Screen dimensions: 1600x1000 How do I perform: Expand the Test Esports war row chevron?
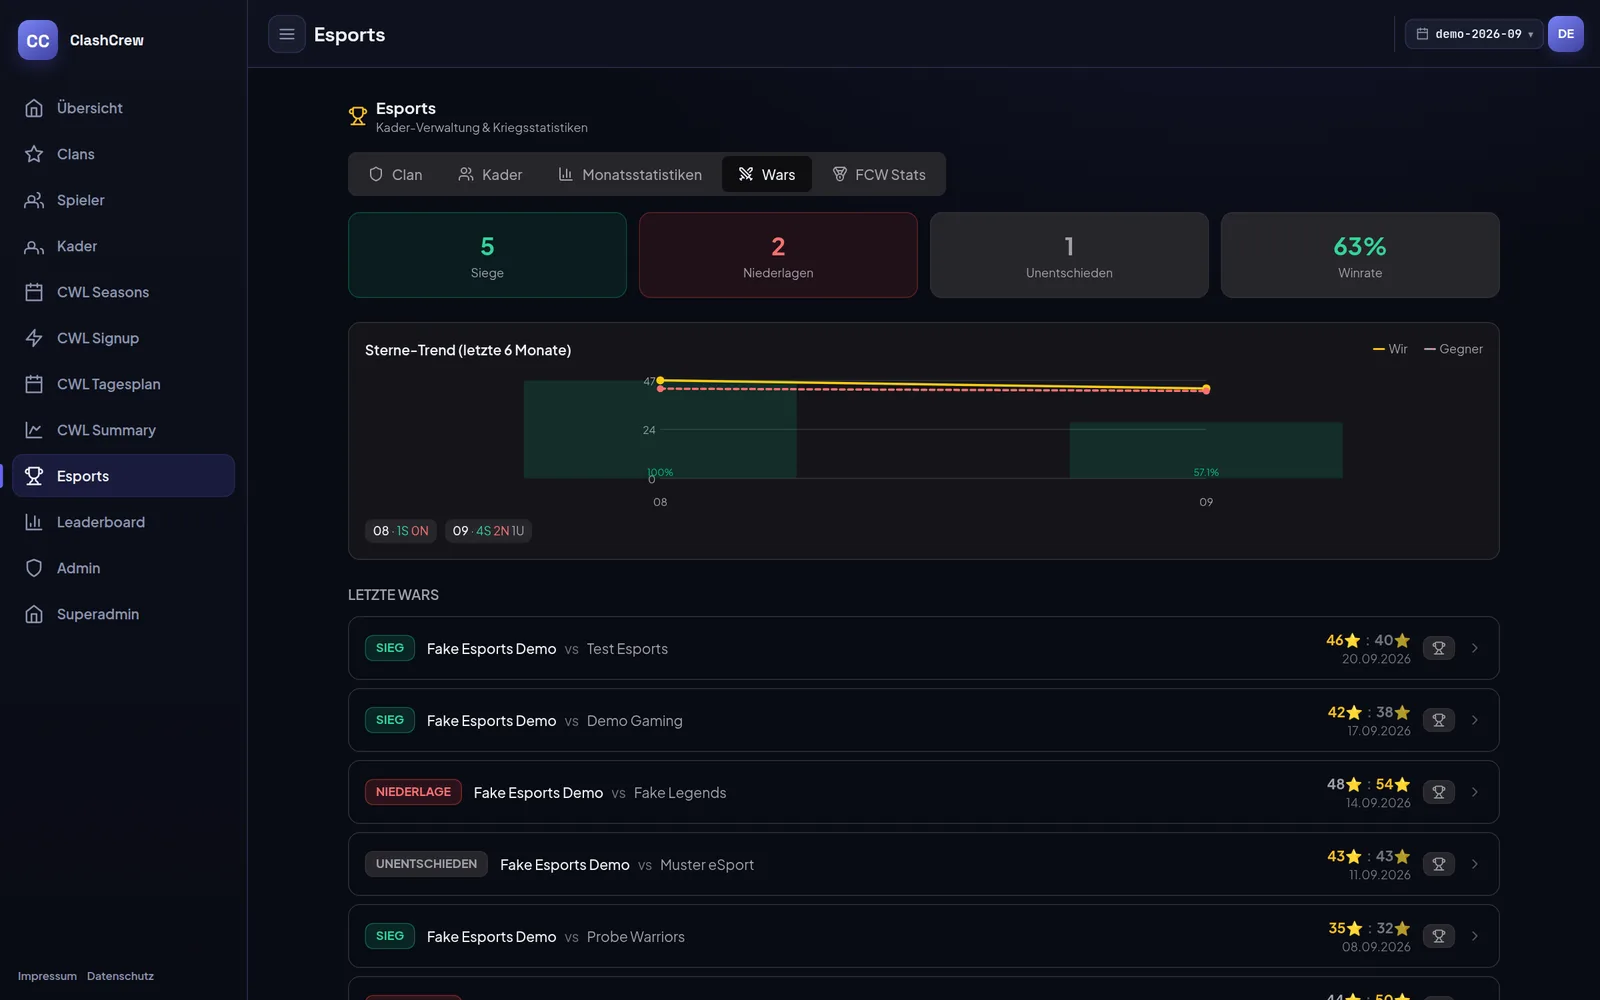click(x=1475, y=648)
